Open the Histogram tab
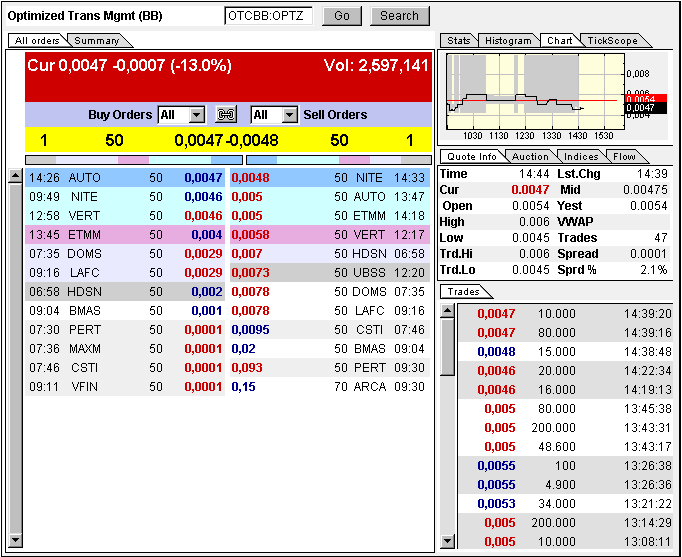 [x=508, y=40]
